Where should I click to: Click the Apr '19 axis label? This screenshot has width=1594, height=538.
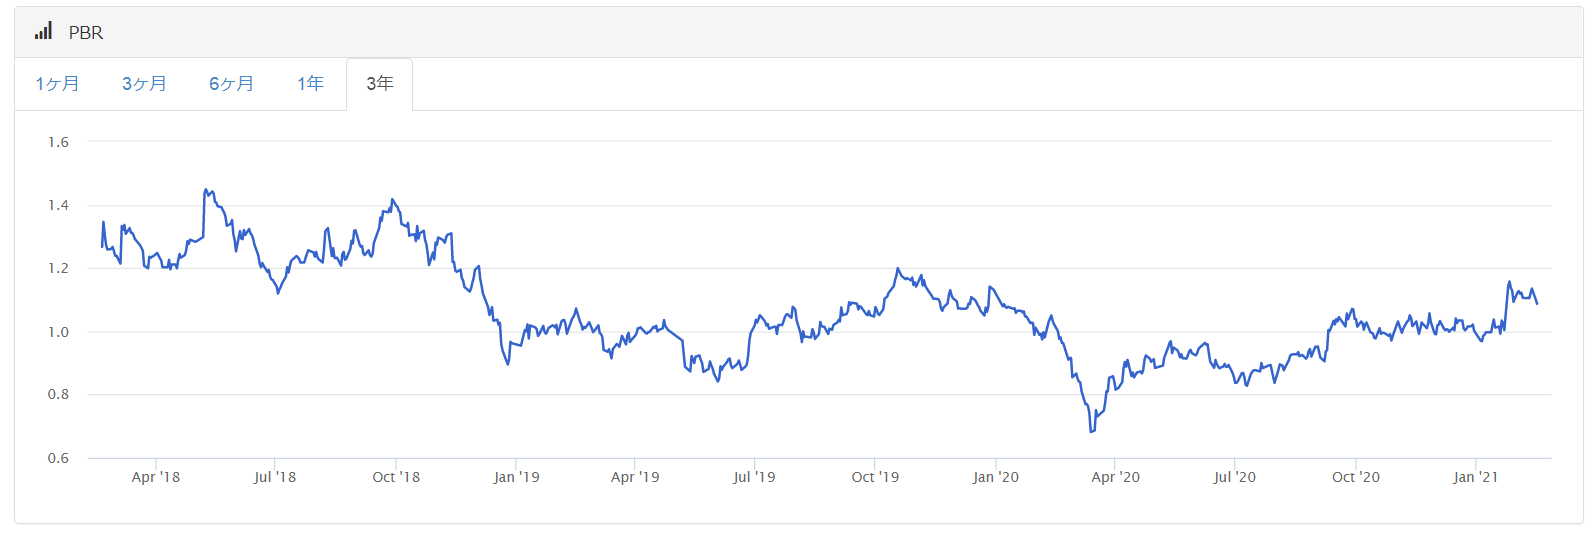click(x=635, y=477)
